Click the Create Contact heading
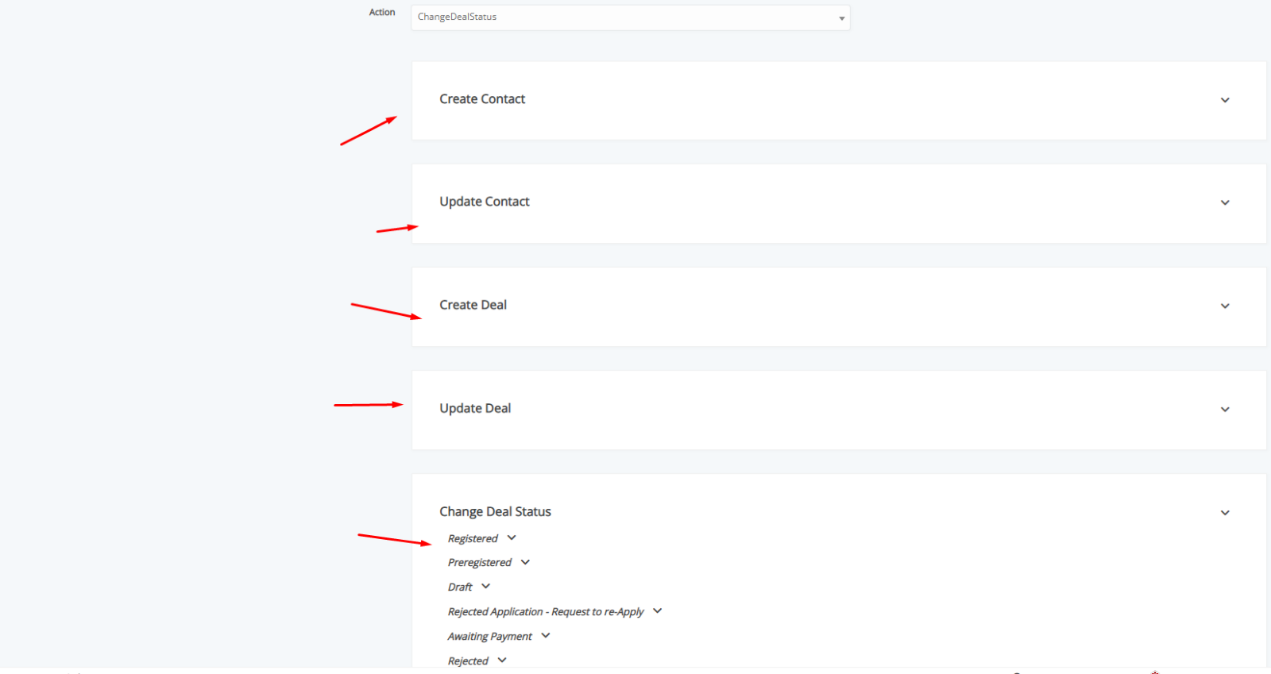This screenshot has height=674, width=1271. (482, 99)
